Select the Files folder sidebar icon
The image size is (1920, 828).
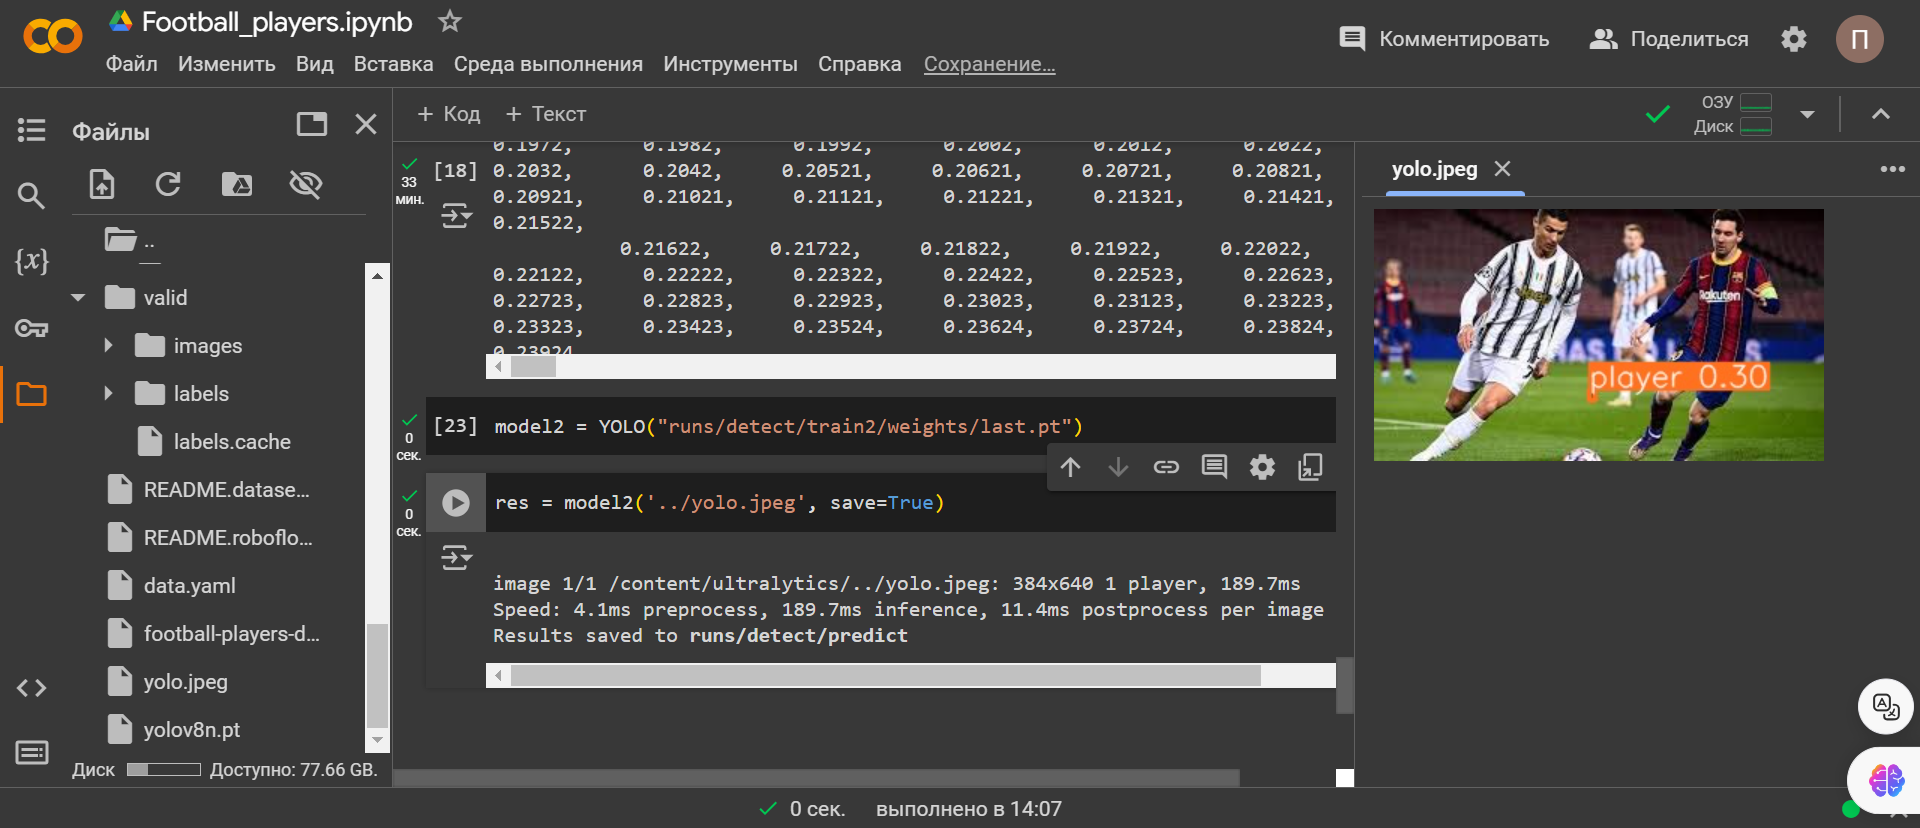click(31, 394)
